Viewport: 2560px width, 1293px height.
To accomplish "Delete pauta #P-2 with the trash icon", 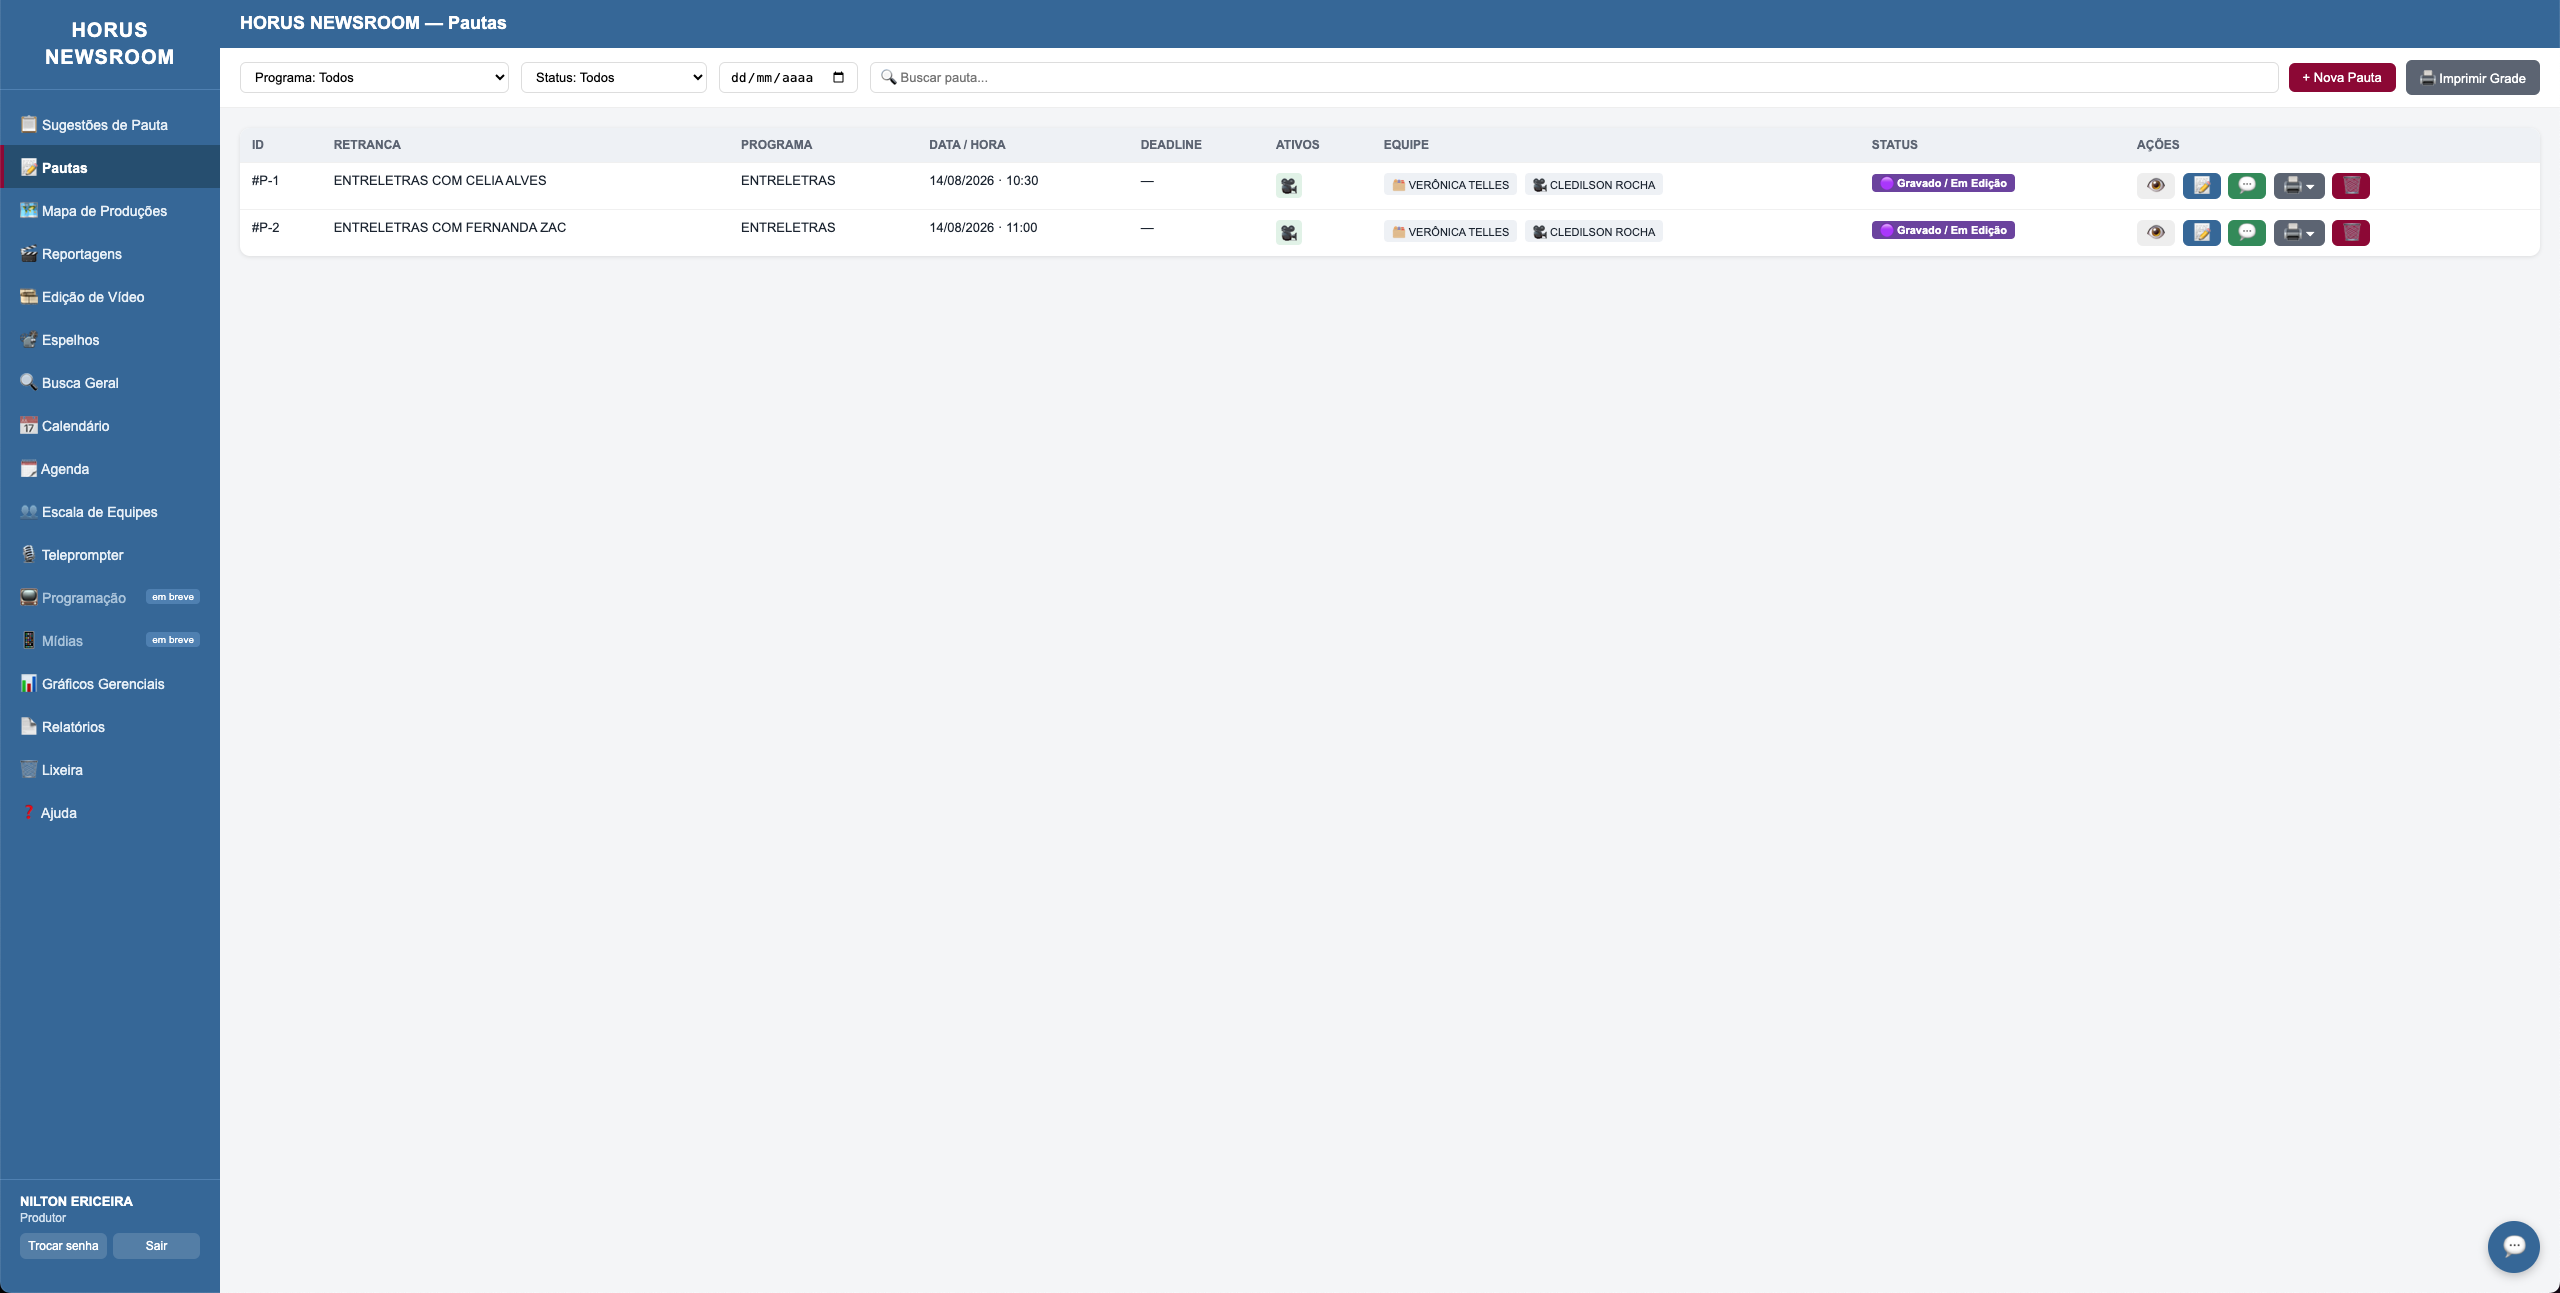I will pyautogui.click(x=2350, y=232).
